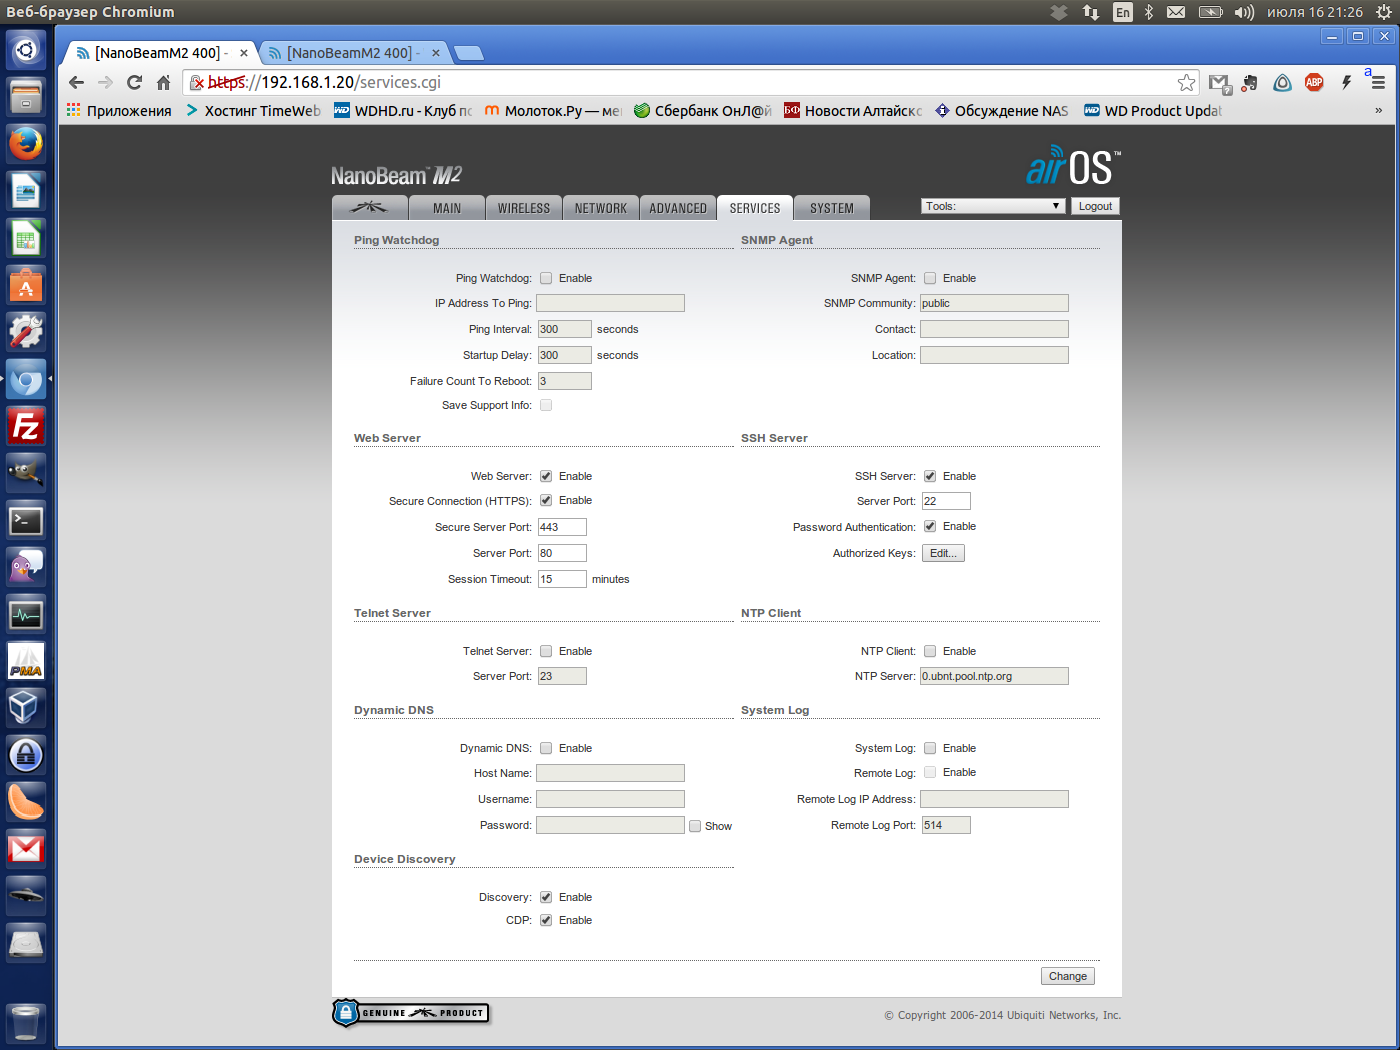Uncheck the Discovery Enable checkbox
Screen dimensions: 1400x1050
click(x=546, y=897)
